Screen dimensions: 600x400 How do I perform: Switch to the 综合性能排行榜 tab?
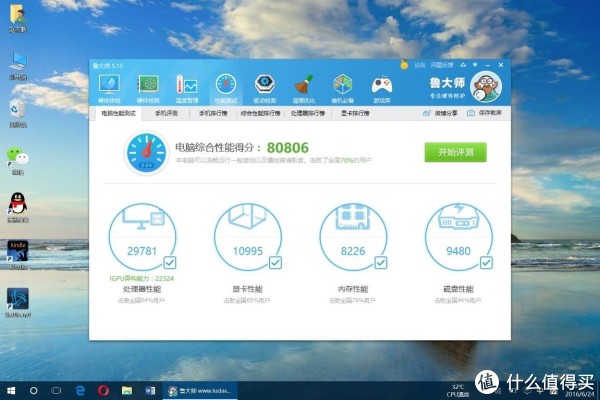click(260, 113)
